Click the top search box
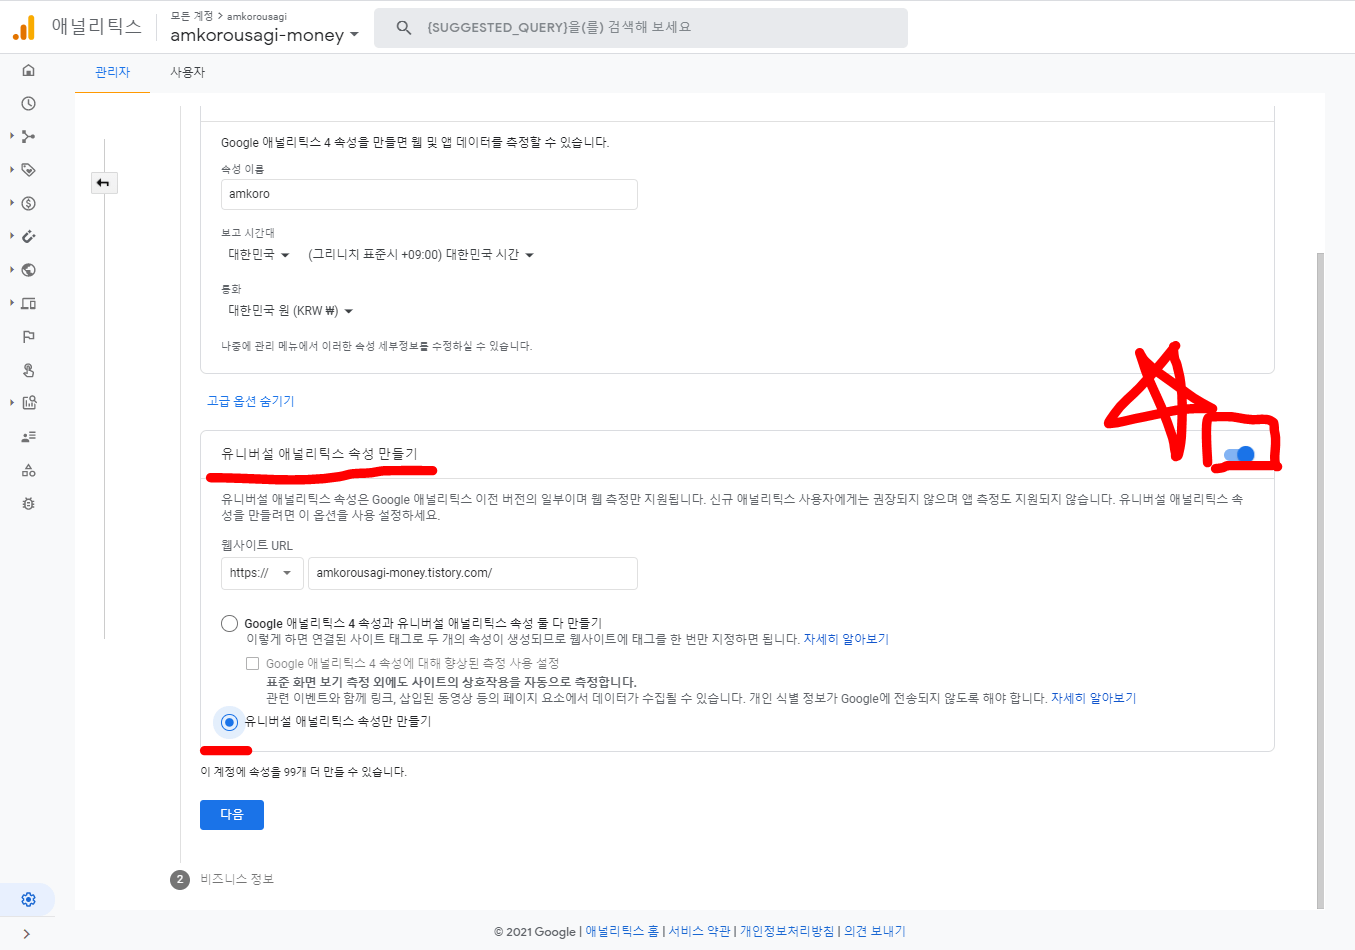 pyautogui.click(x=641, y=28)
